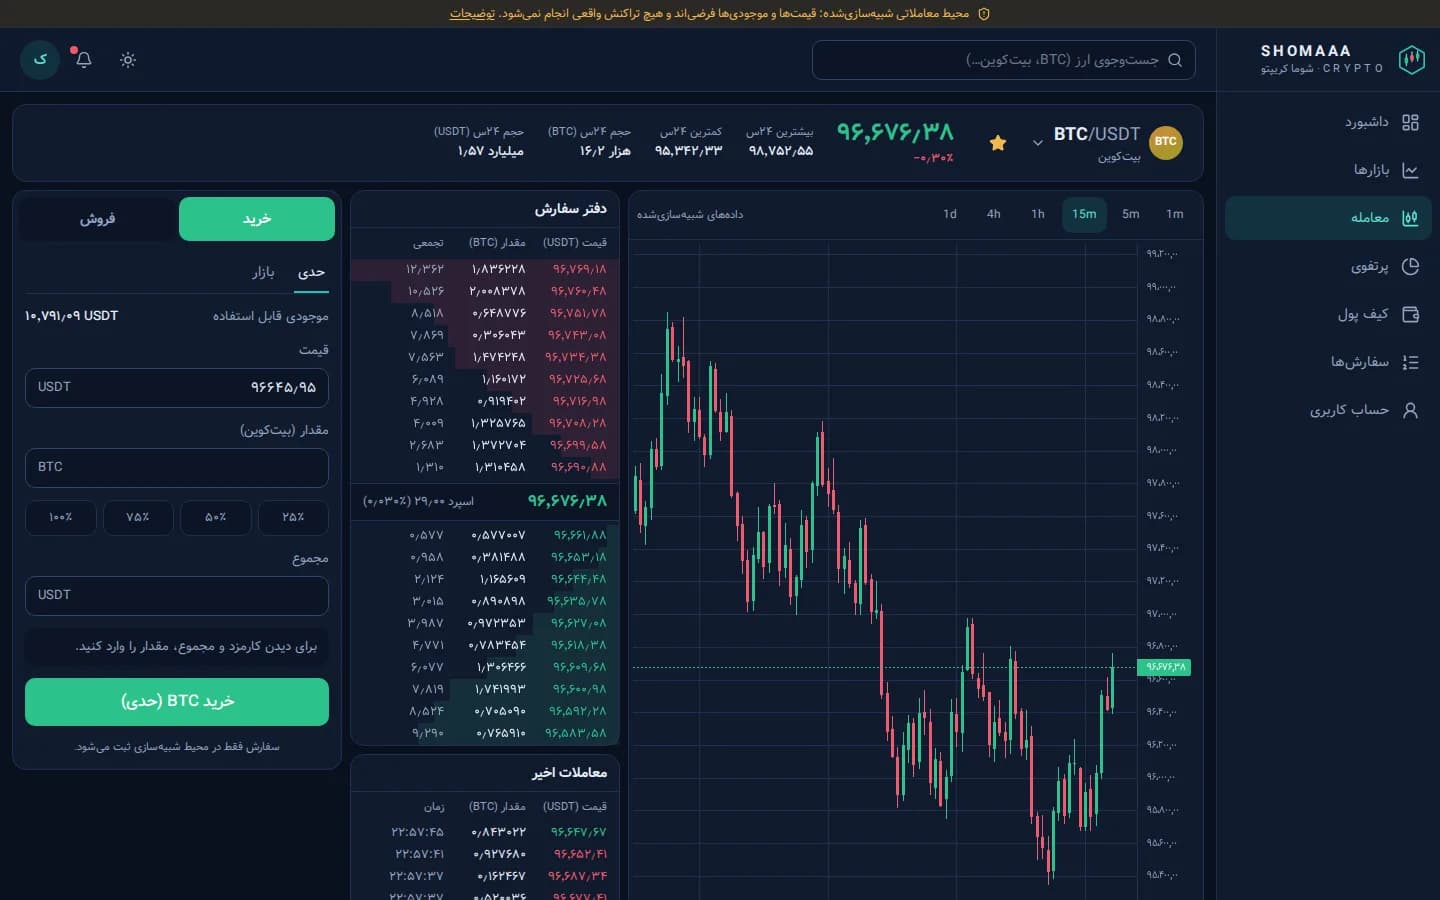Open the notifications bell icon
This screenshot has height=900, width=1440.
pyautogui.click(x=84, y=60)
